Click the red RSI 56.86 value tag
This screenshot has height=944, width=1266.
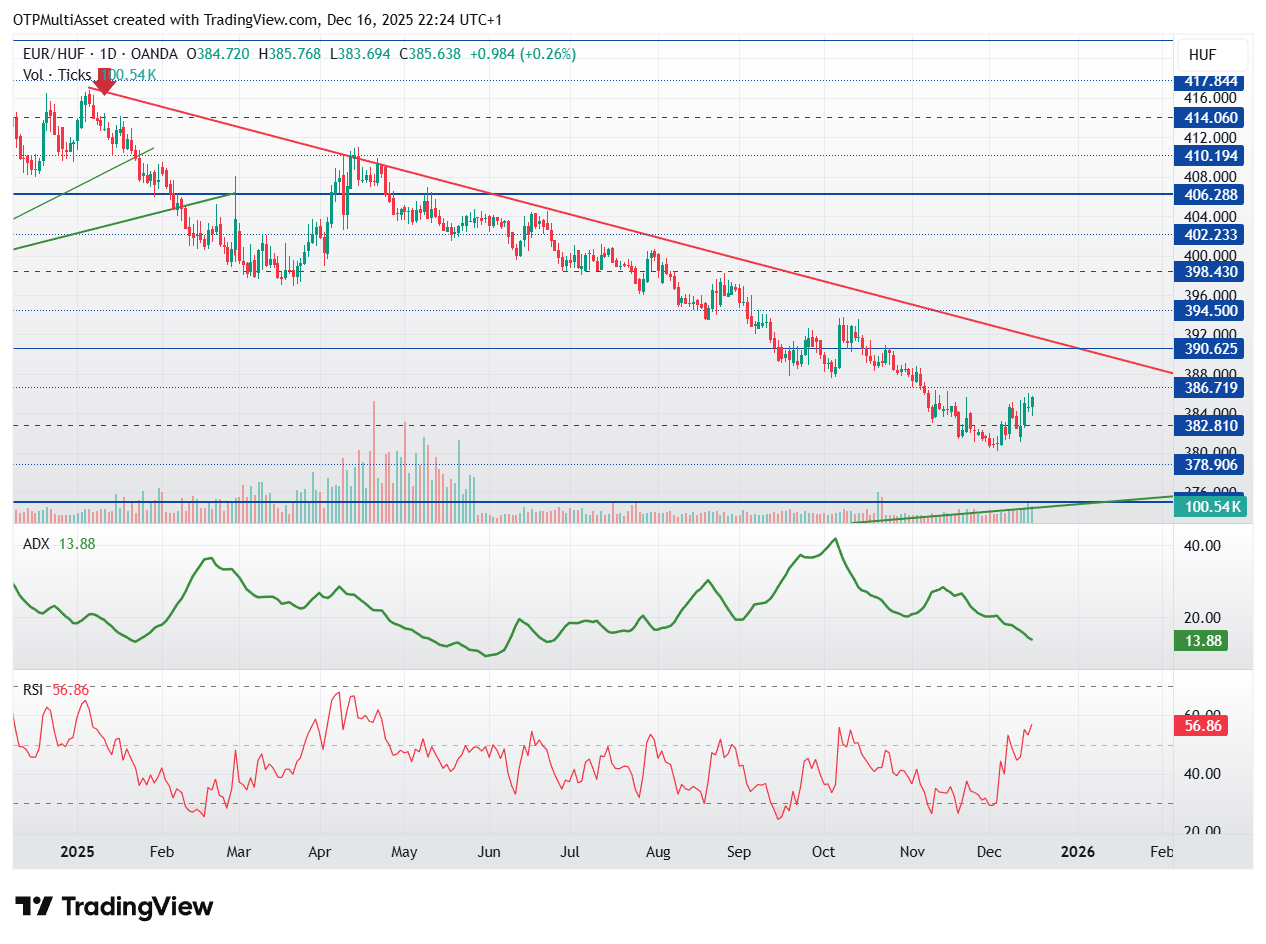coord(1199,726)
